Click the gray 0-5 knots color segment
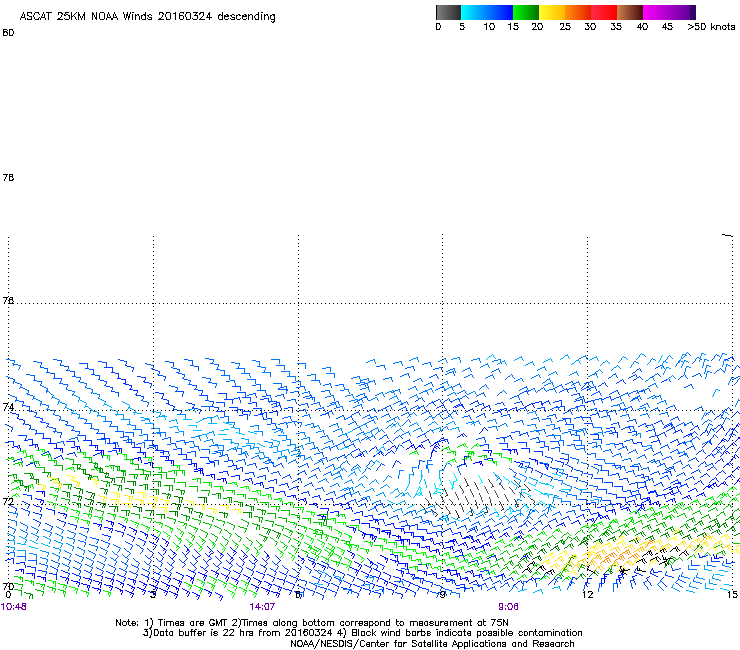 [448, 12]
